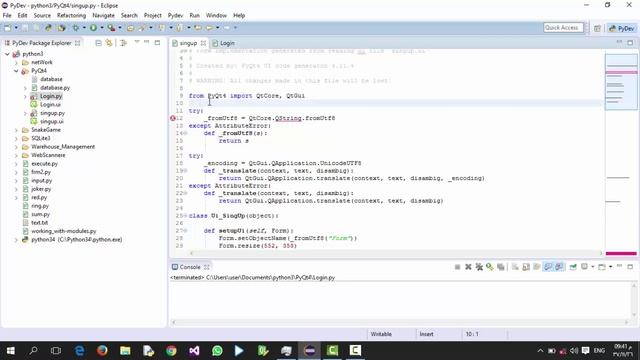Click the Terminate stop icon in Console
The width and height of the screenshot is (640, 360).
point(458,267)
